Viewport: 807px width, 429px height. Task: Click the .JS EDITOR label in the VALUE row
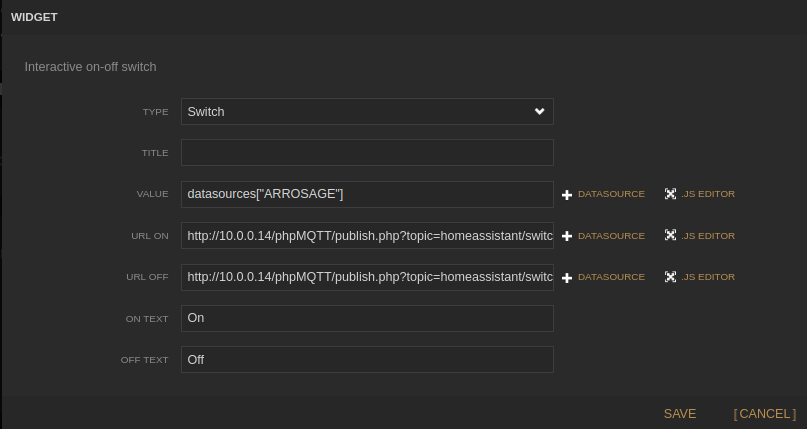pyautogui.click(x=708, y=194)
